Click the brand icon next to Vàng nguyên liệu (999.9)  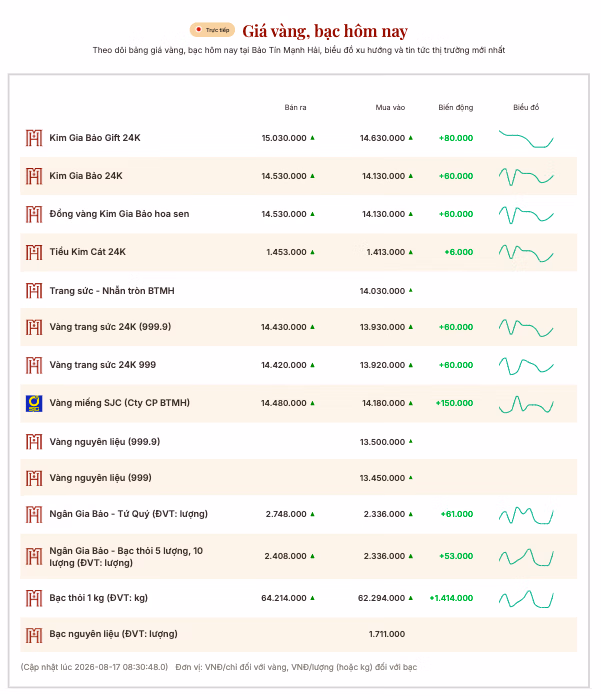[x=34, y=442]
